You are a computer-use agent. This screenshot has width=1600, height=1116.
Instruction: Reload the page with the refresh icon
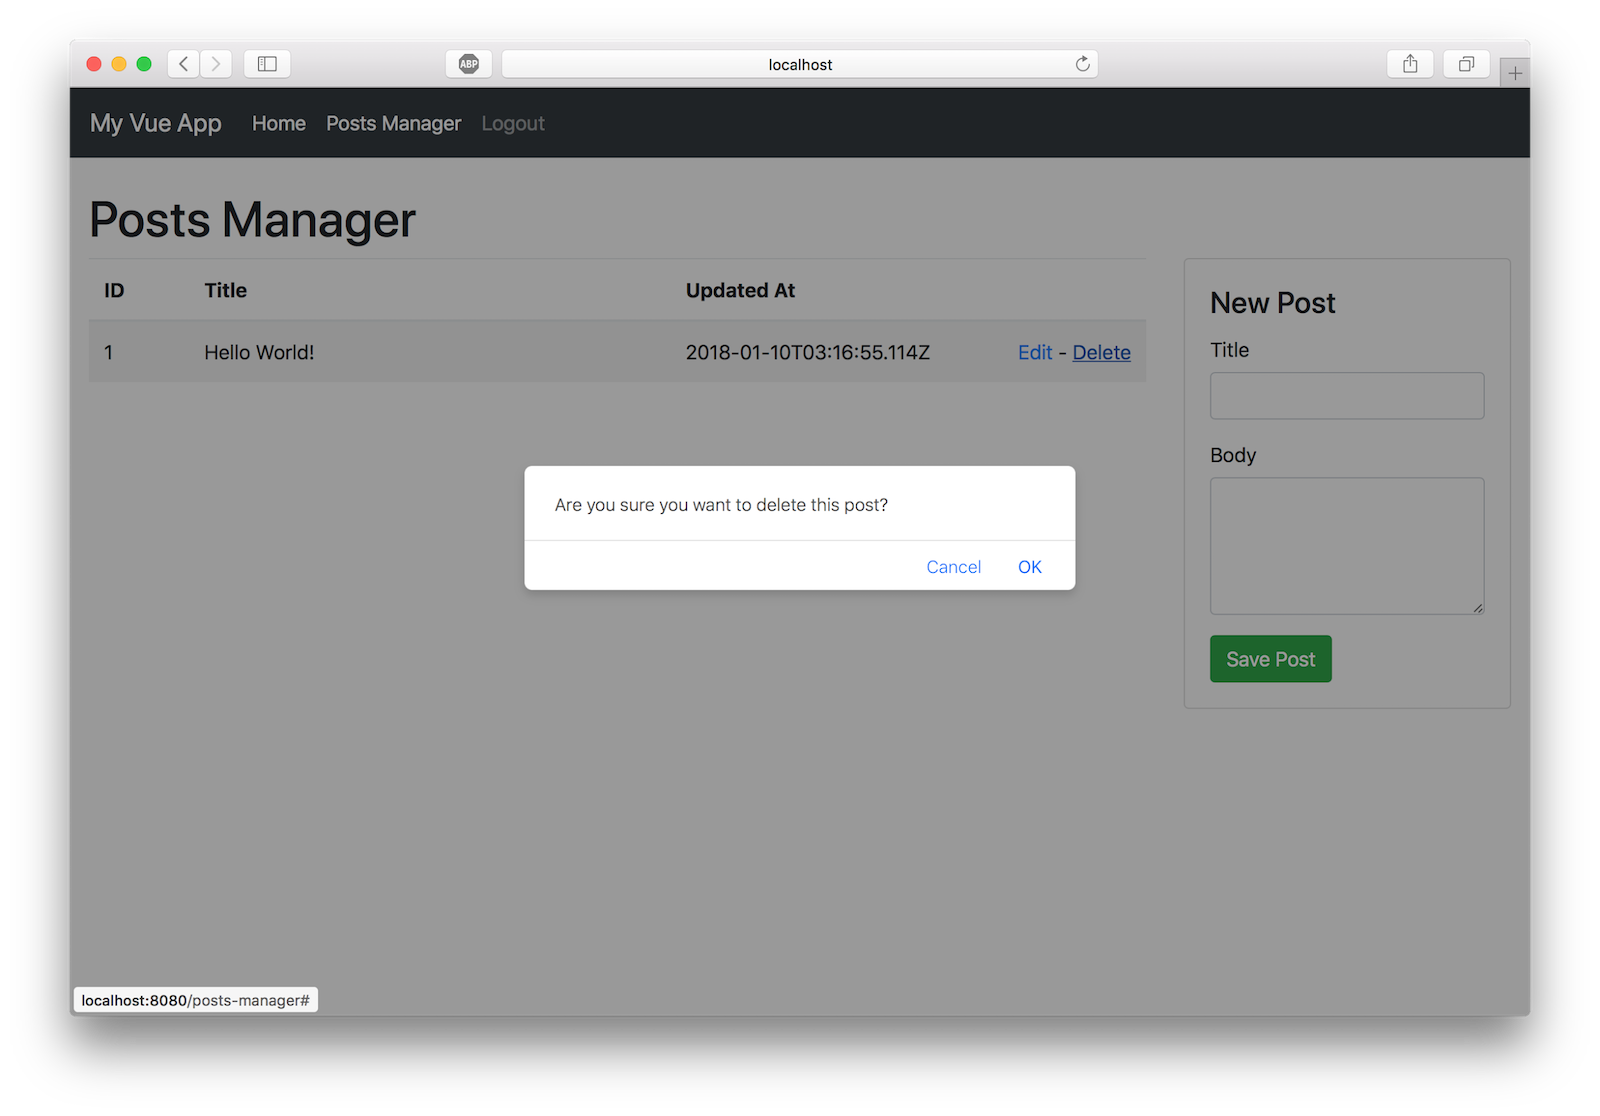coord(1082,64)
